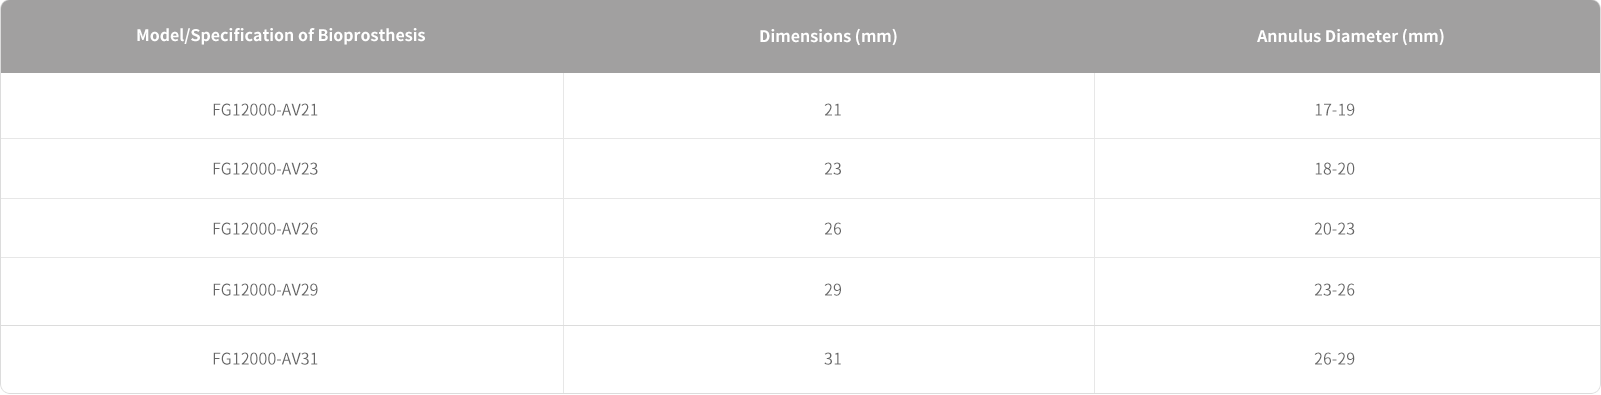Click the annulus diameter 18-20 cell
The width and height of the screenshot is (1601, 395).
1334,169
